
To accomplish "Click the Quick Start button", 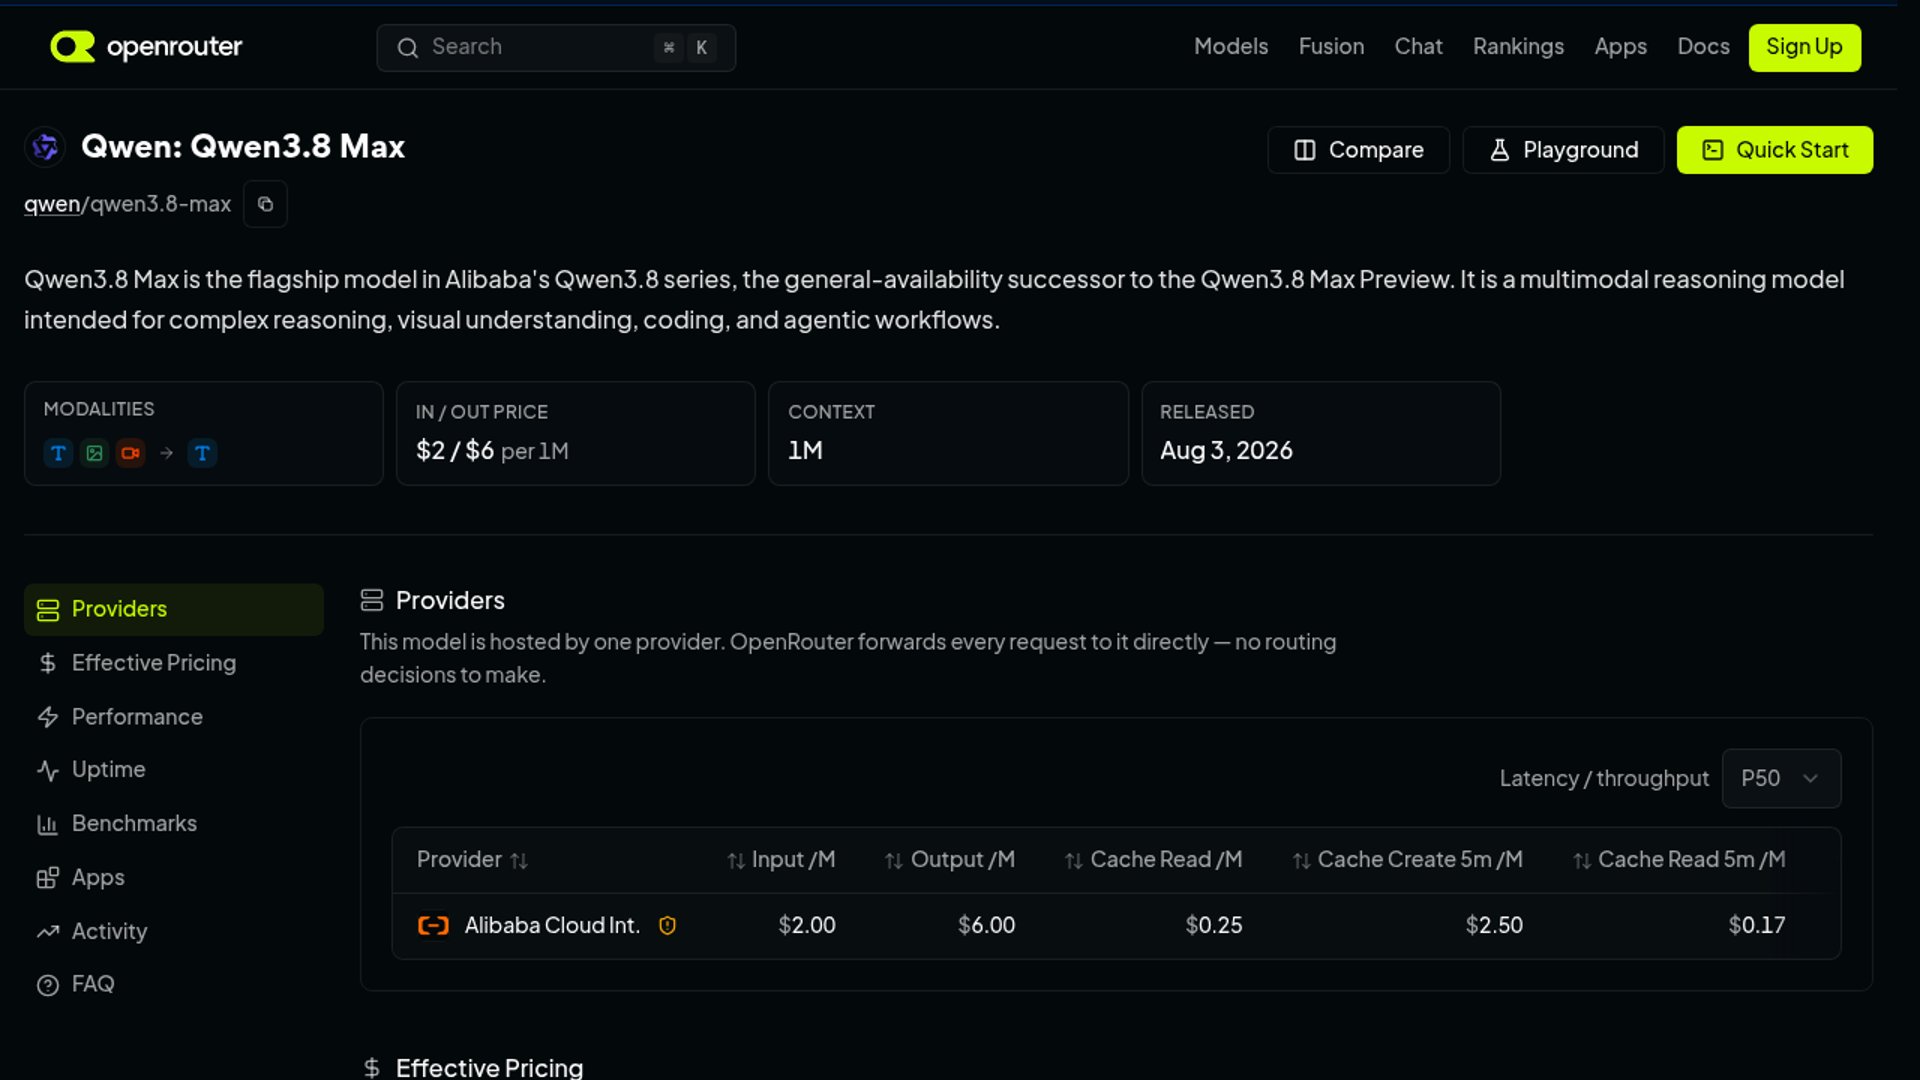I will (x=1774, y=150).
